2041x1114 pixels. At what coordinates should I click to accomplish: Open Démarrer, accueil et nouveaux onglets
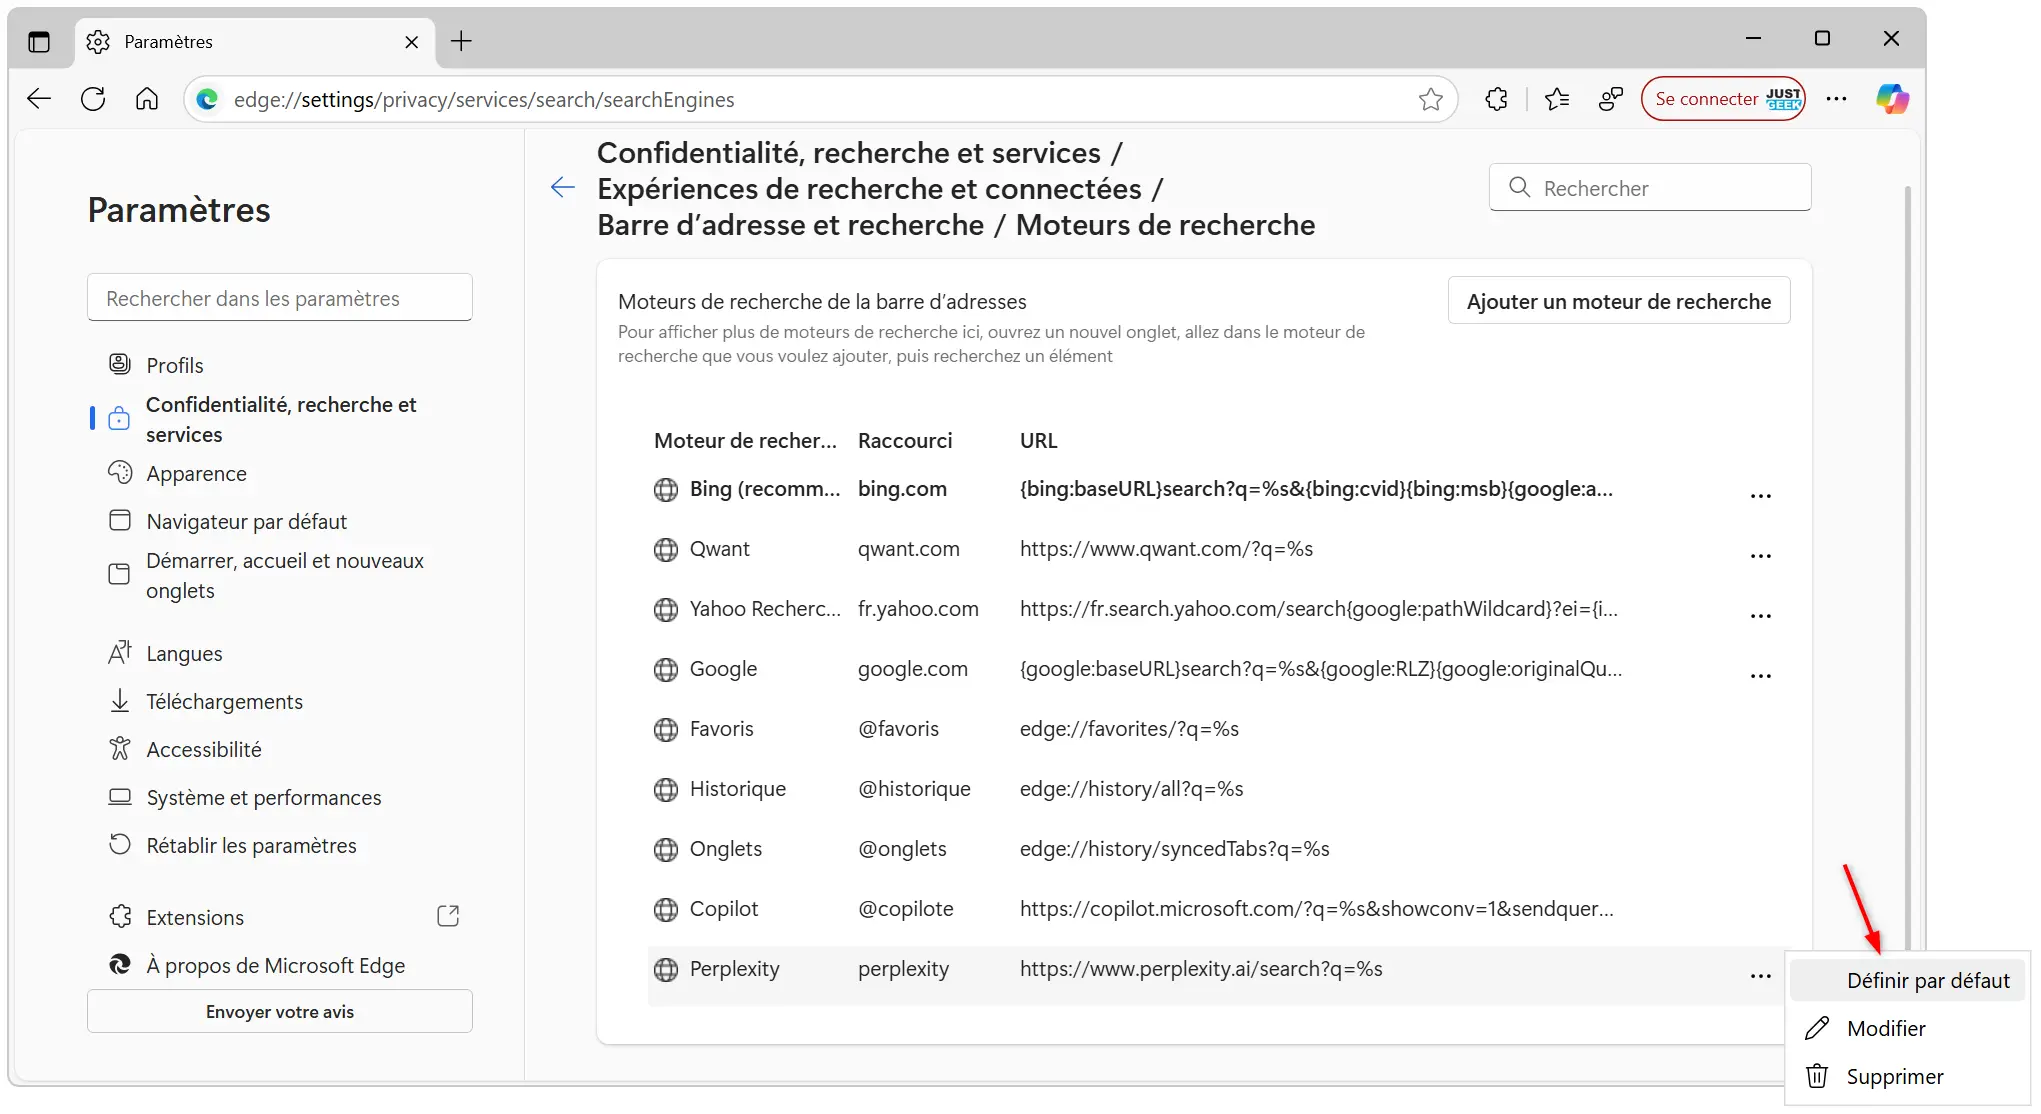[285, 575]
